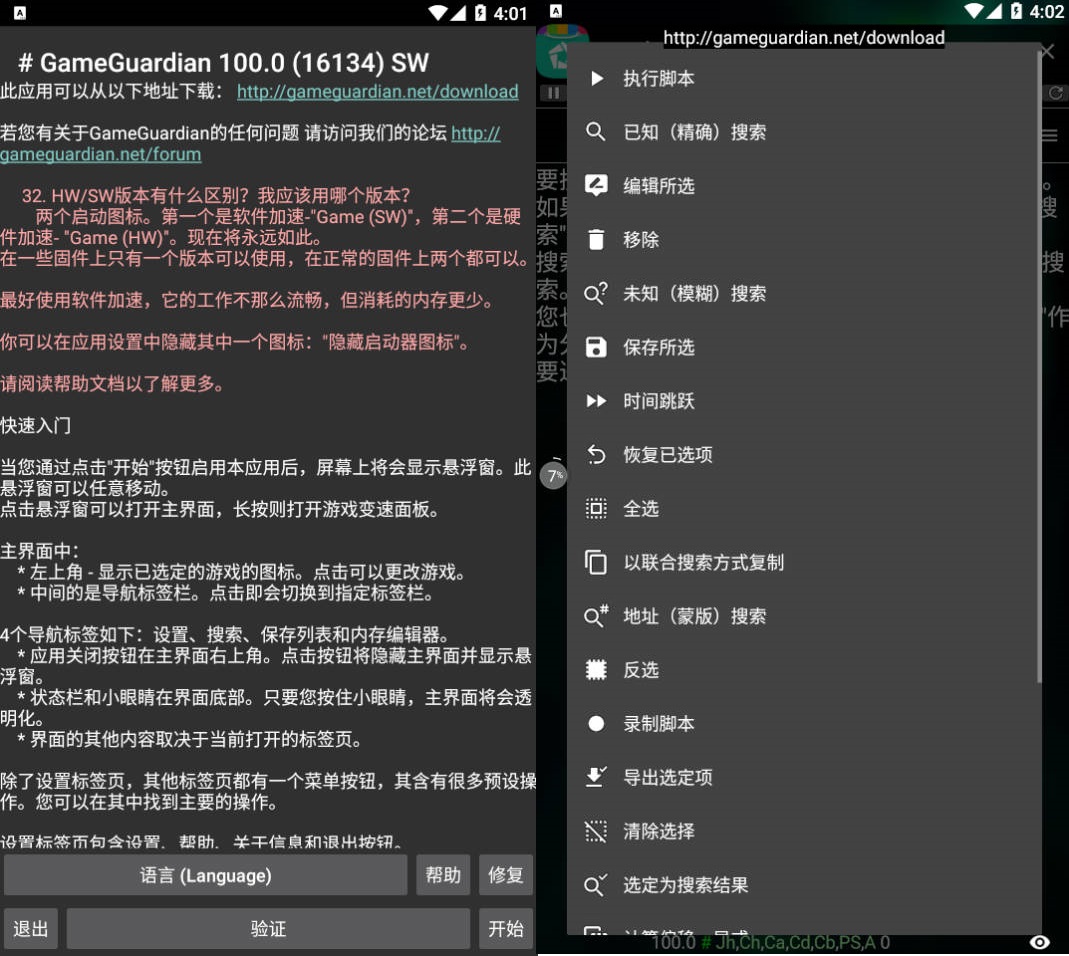
Task: Click the record dot icon for 录制脚本
Action: tap(596, 723)
